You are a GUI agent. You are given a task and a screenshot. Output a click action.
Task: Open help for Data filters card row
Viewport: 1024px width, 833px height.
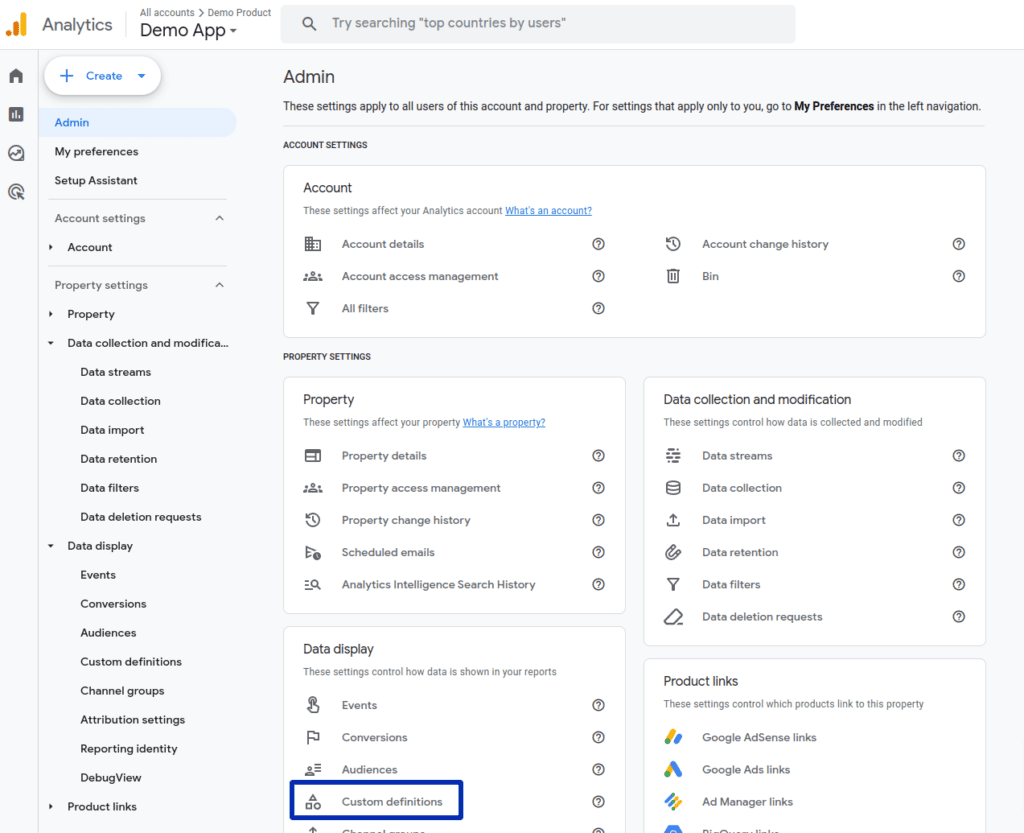(x=959, y=584)
